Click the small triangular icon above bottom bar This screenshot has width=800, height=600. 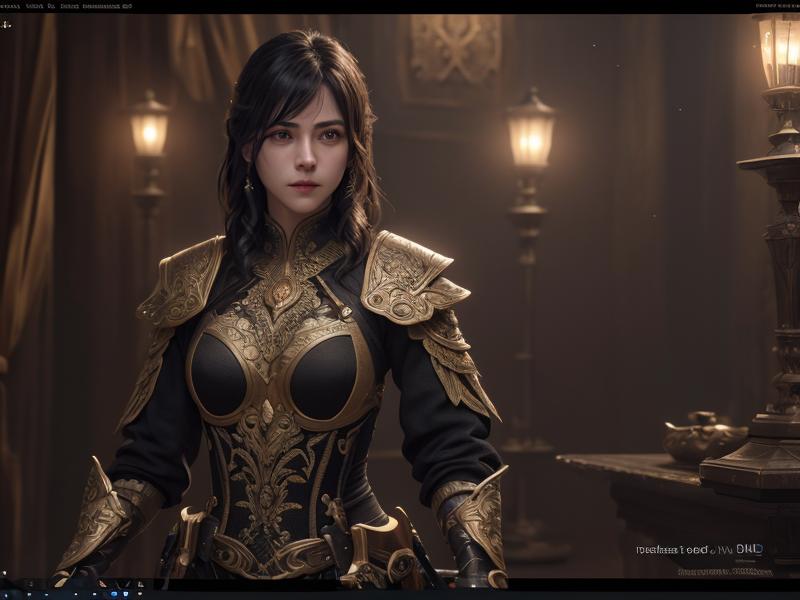click(x=141, y=583)
